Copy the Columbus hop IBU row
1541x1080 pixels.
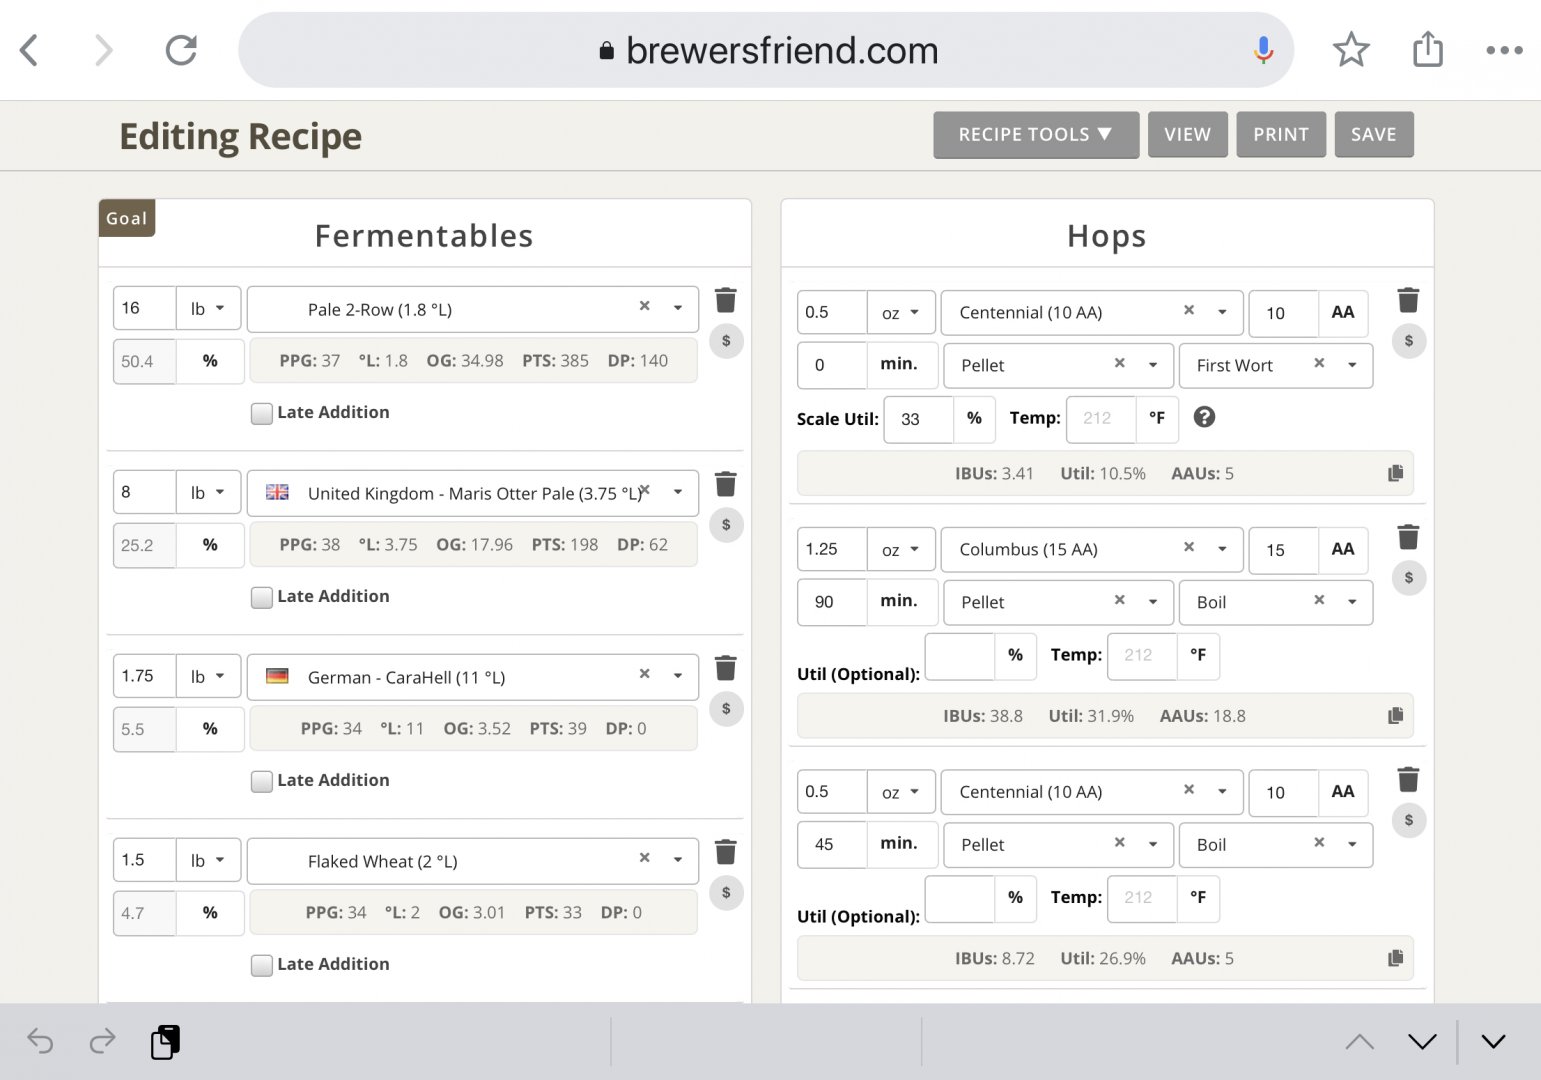pos(1395,716)
